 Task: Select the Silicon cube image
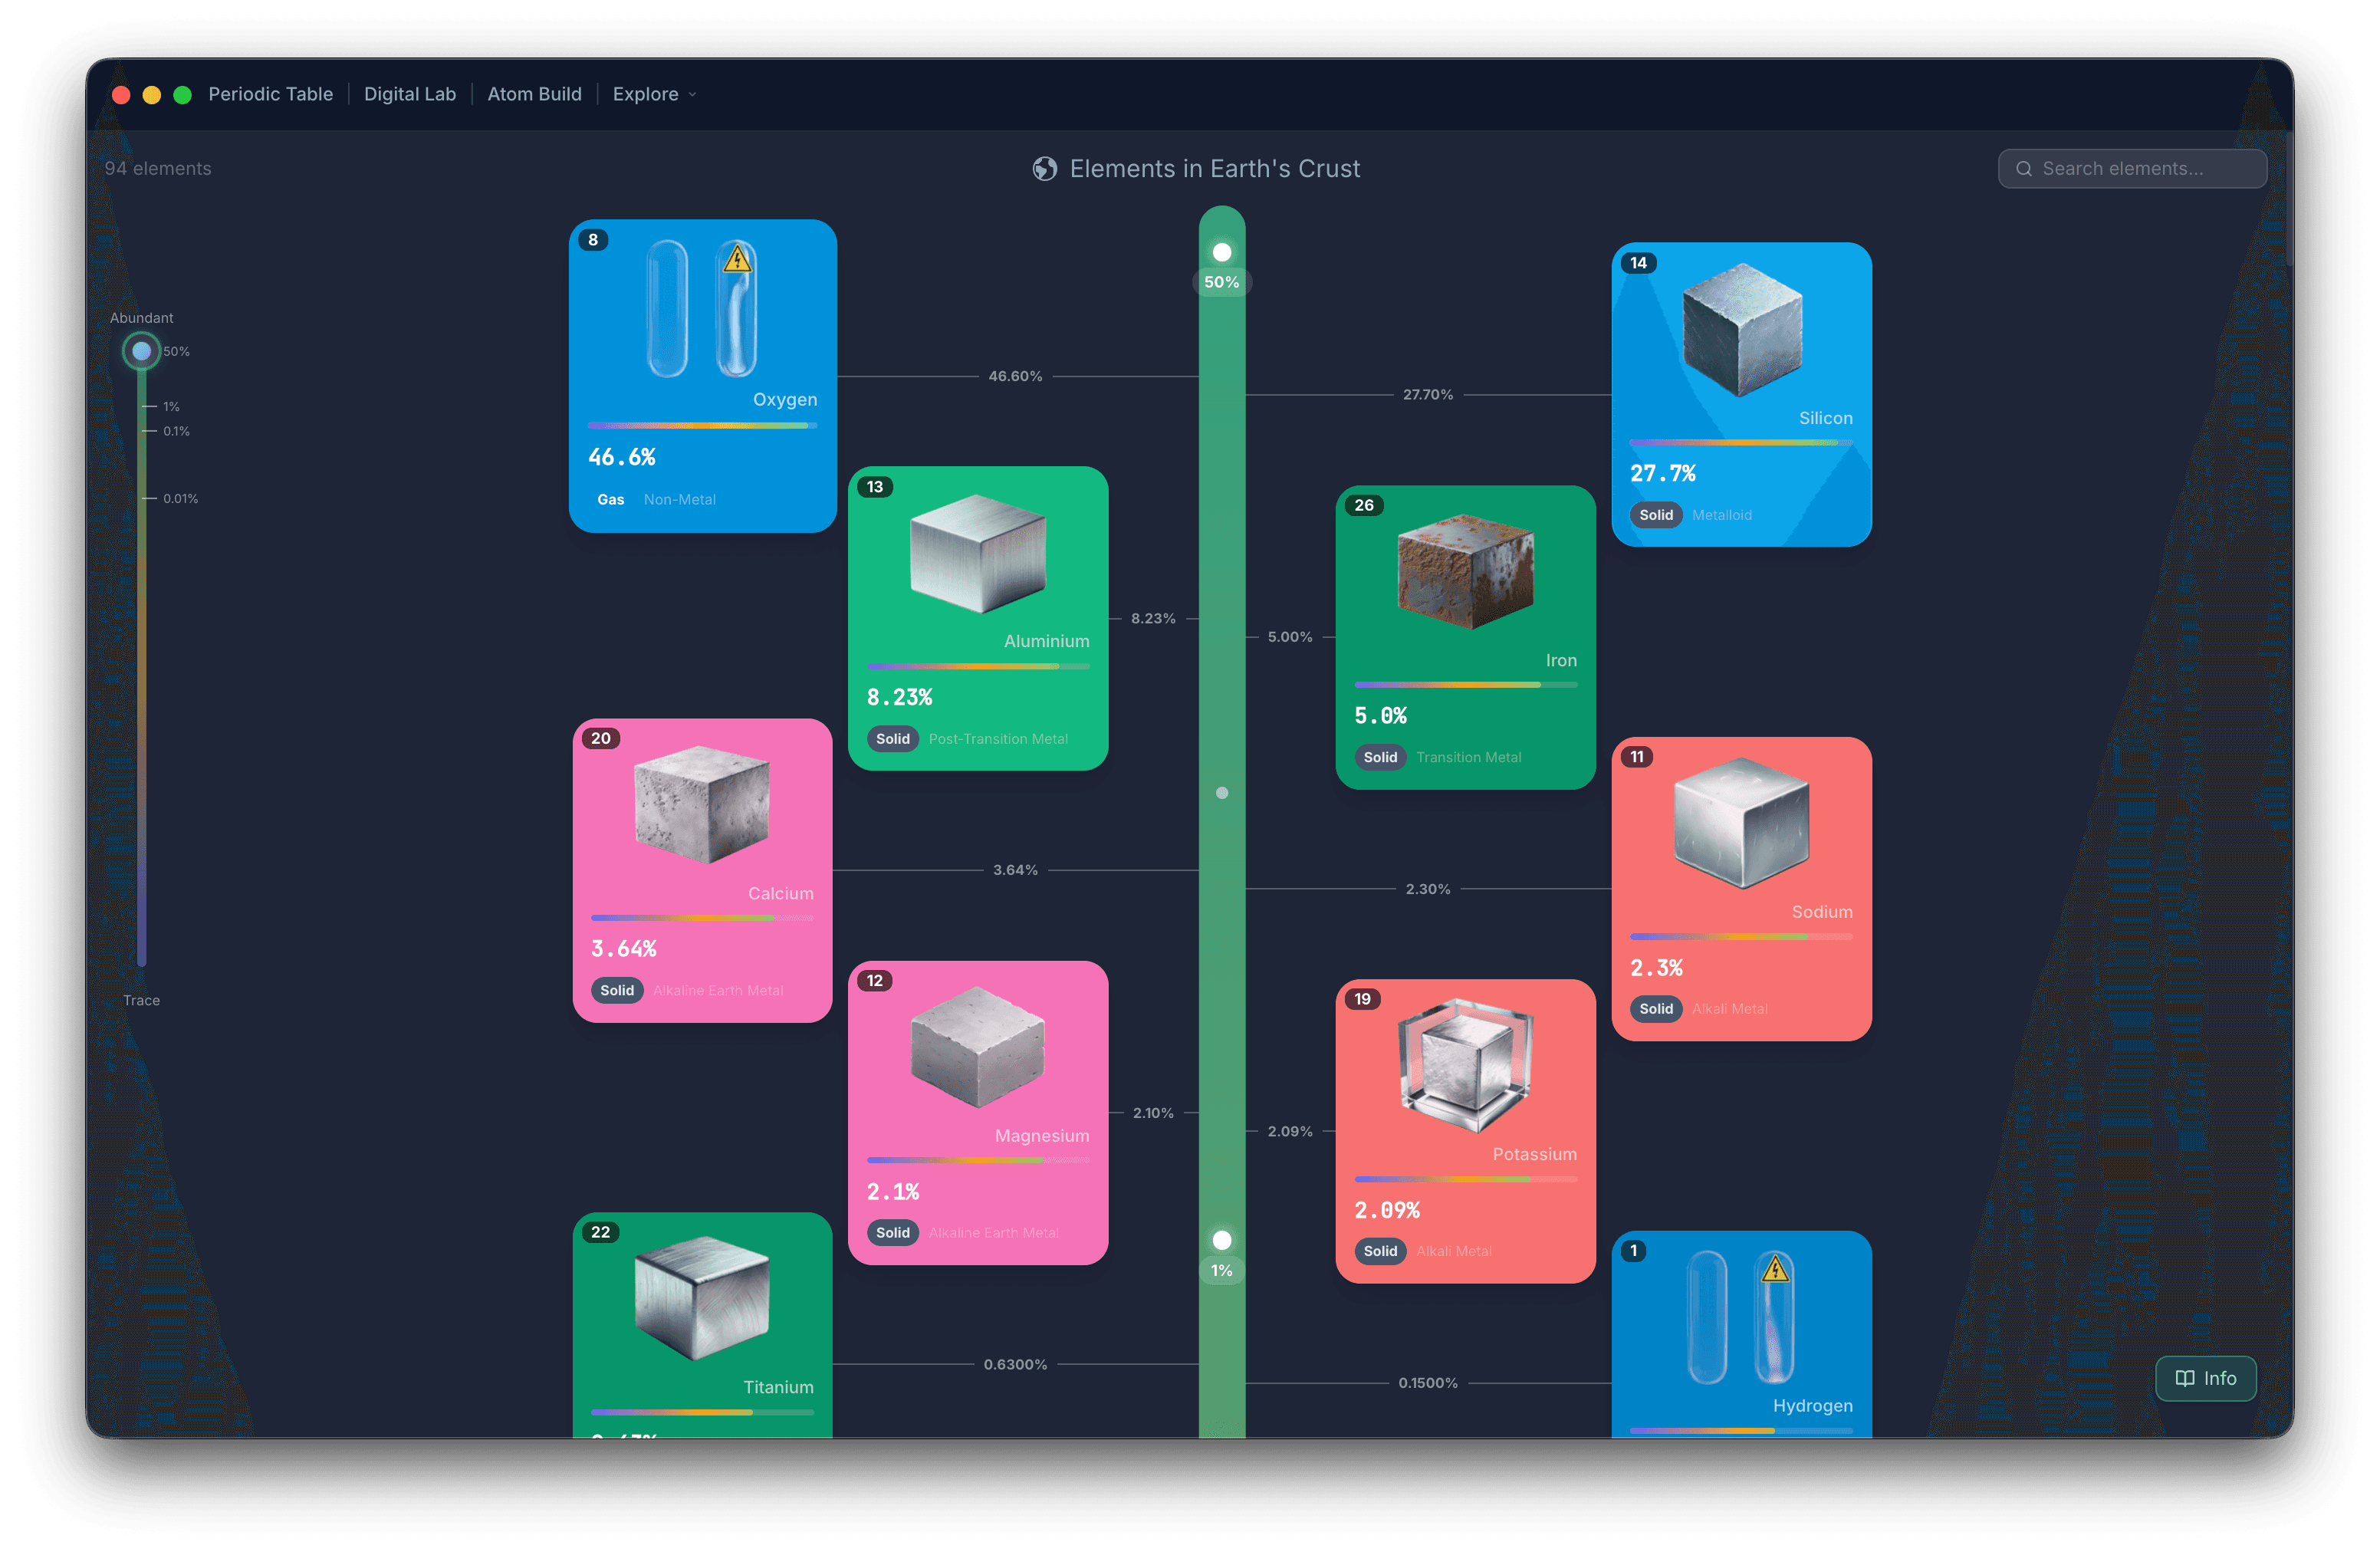point(1742,330)
